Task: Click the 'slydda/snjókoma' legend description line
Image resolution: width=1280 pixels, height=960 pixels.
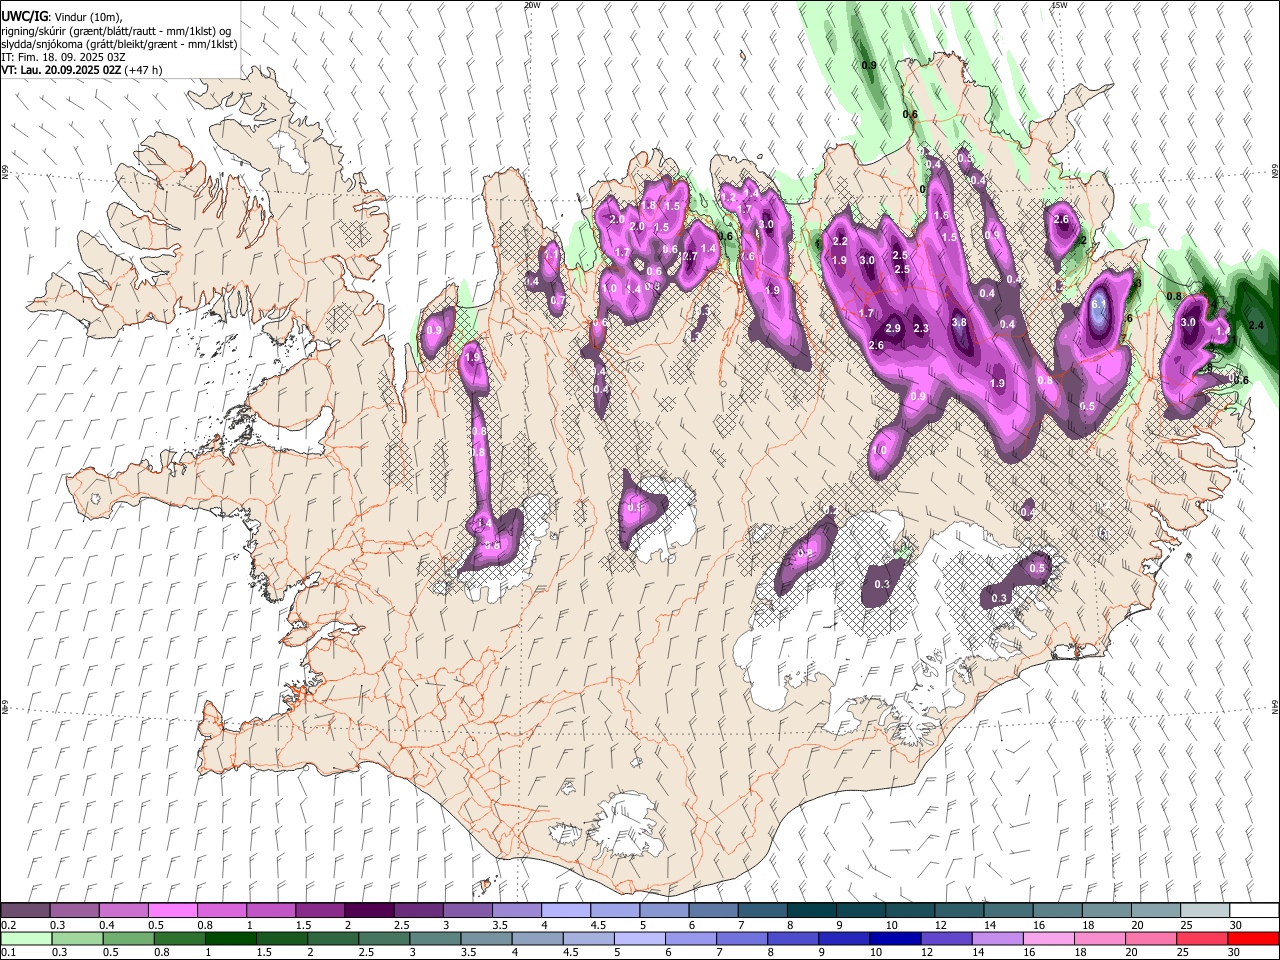Action: (x=119, y=44)
